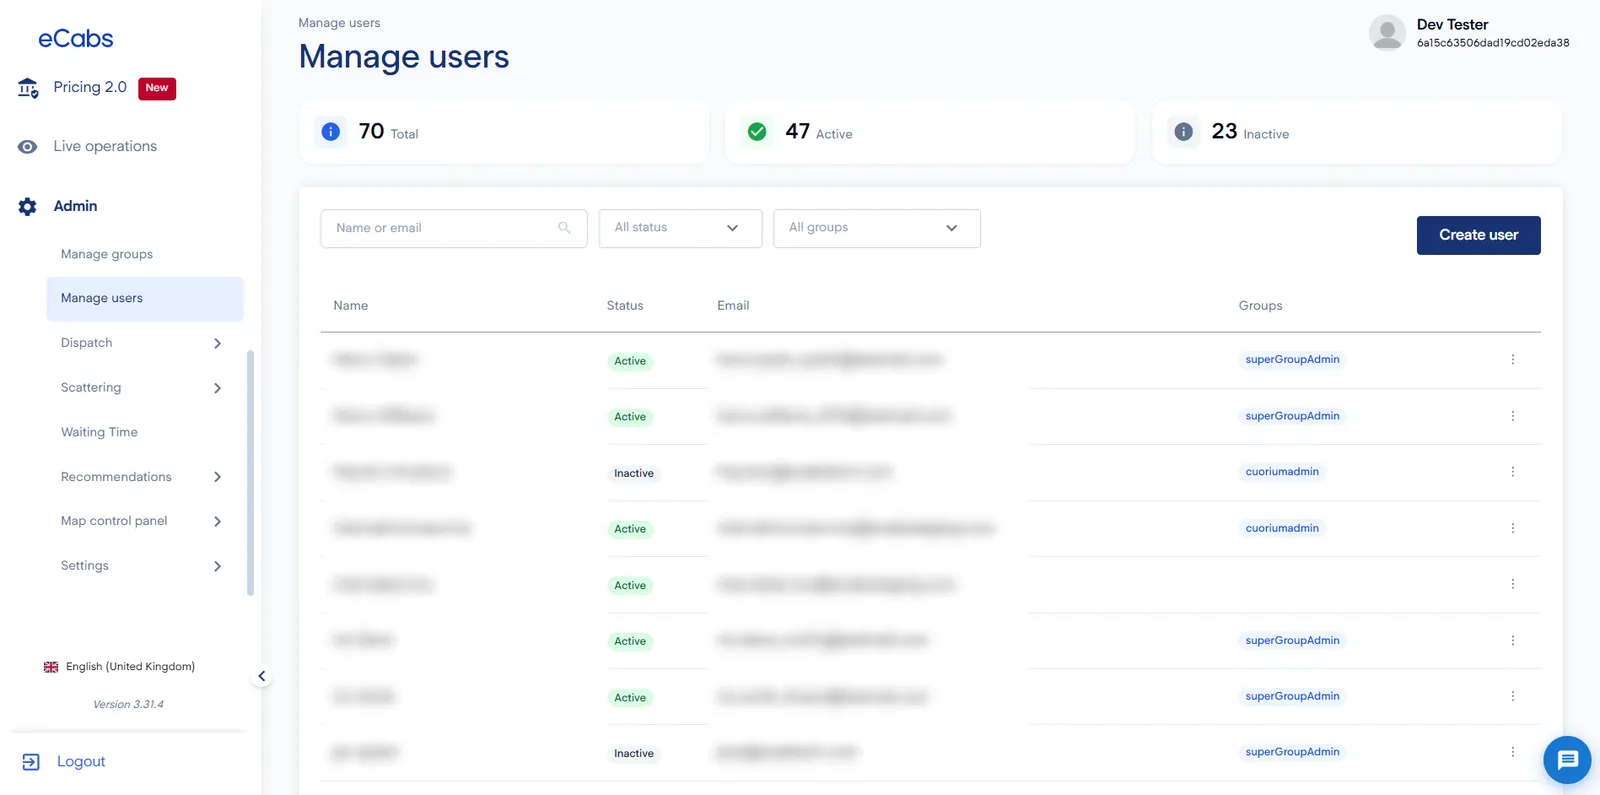Viewport: 1600px width, 795px height.
Task: Open actions menu for inactive cuoriumadmin row
Action: pyautogui.click(x=1512, y=472)
